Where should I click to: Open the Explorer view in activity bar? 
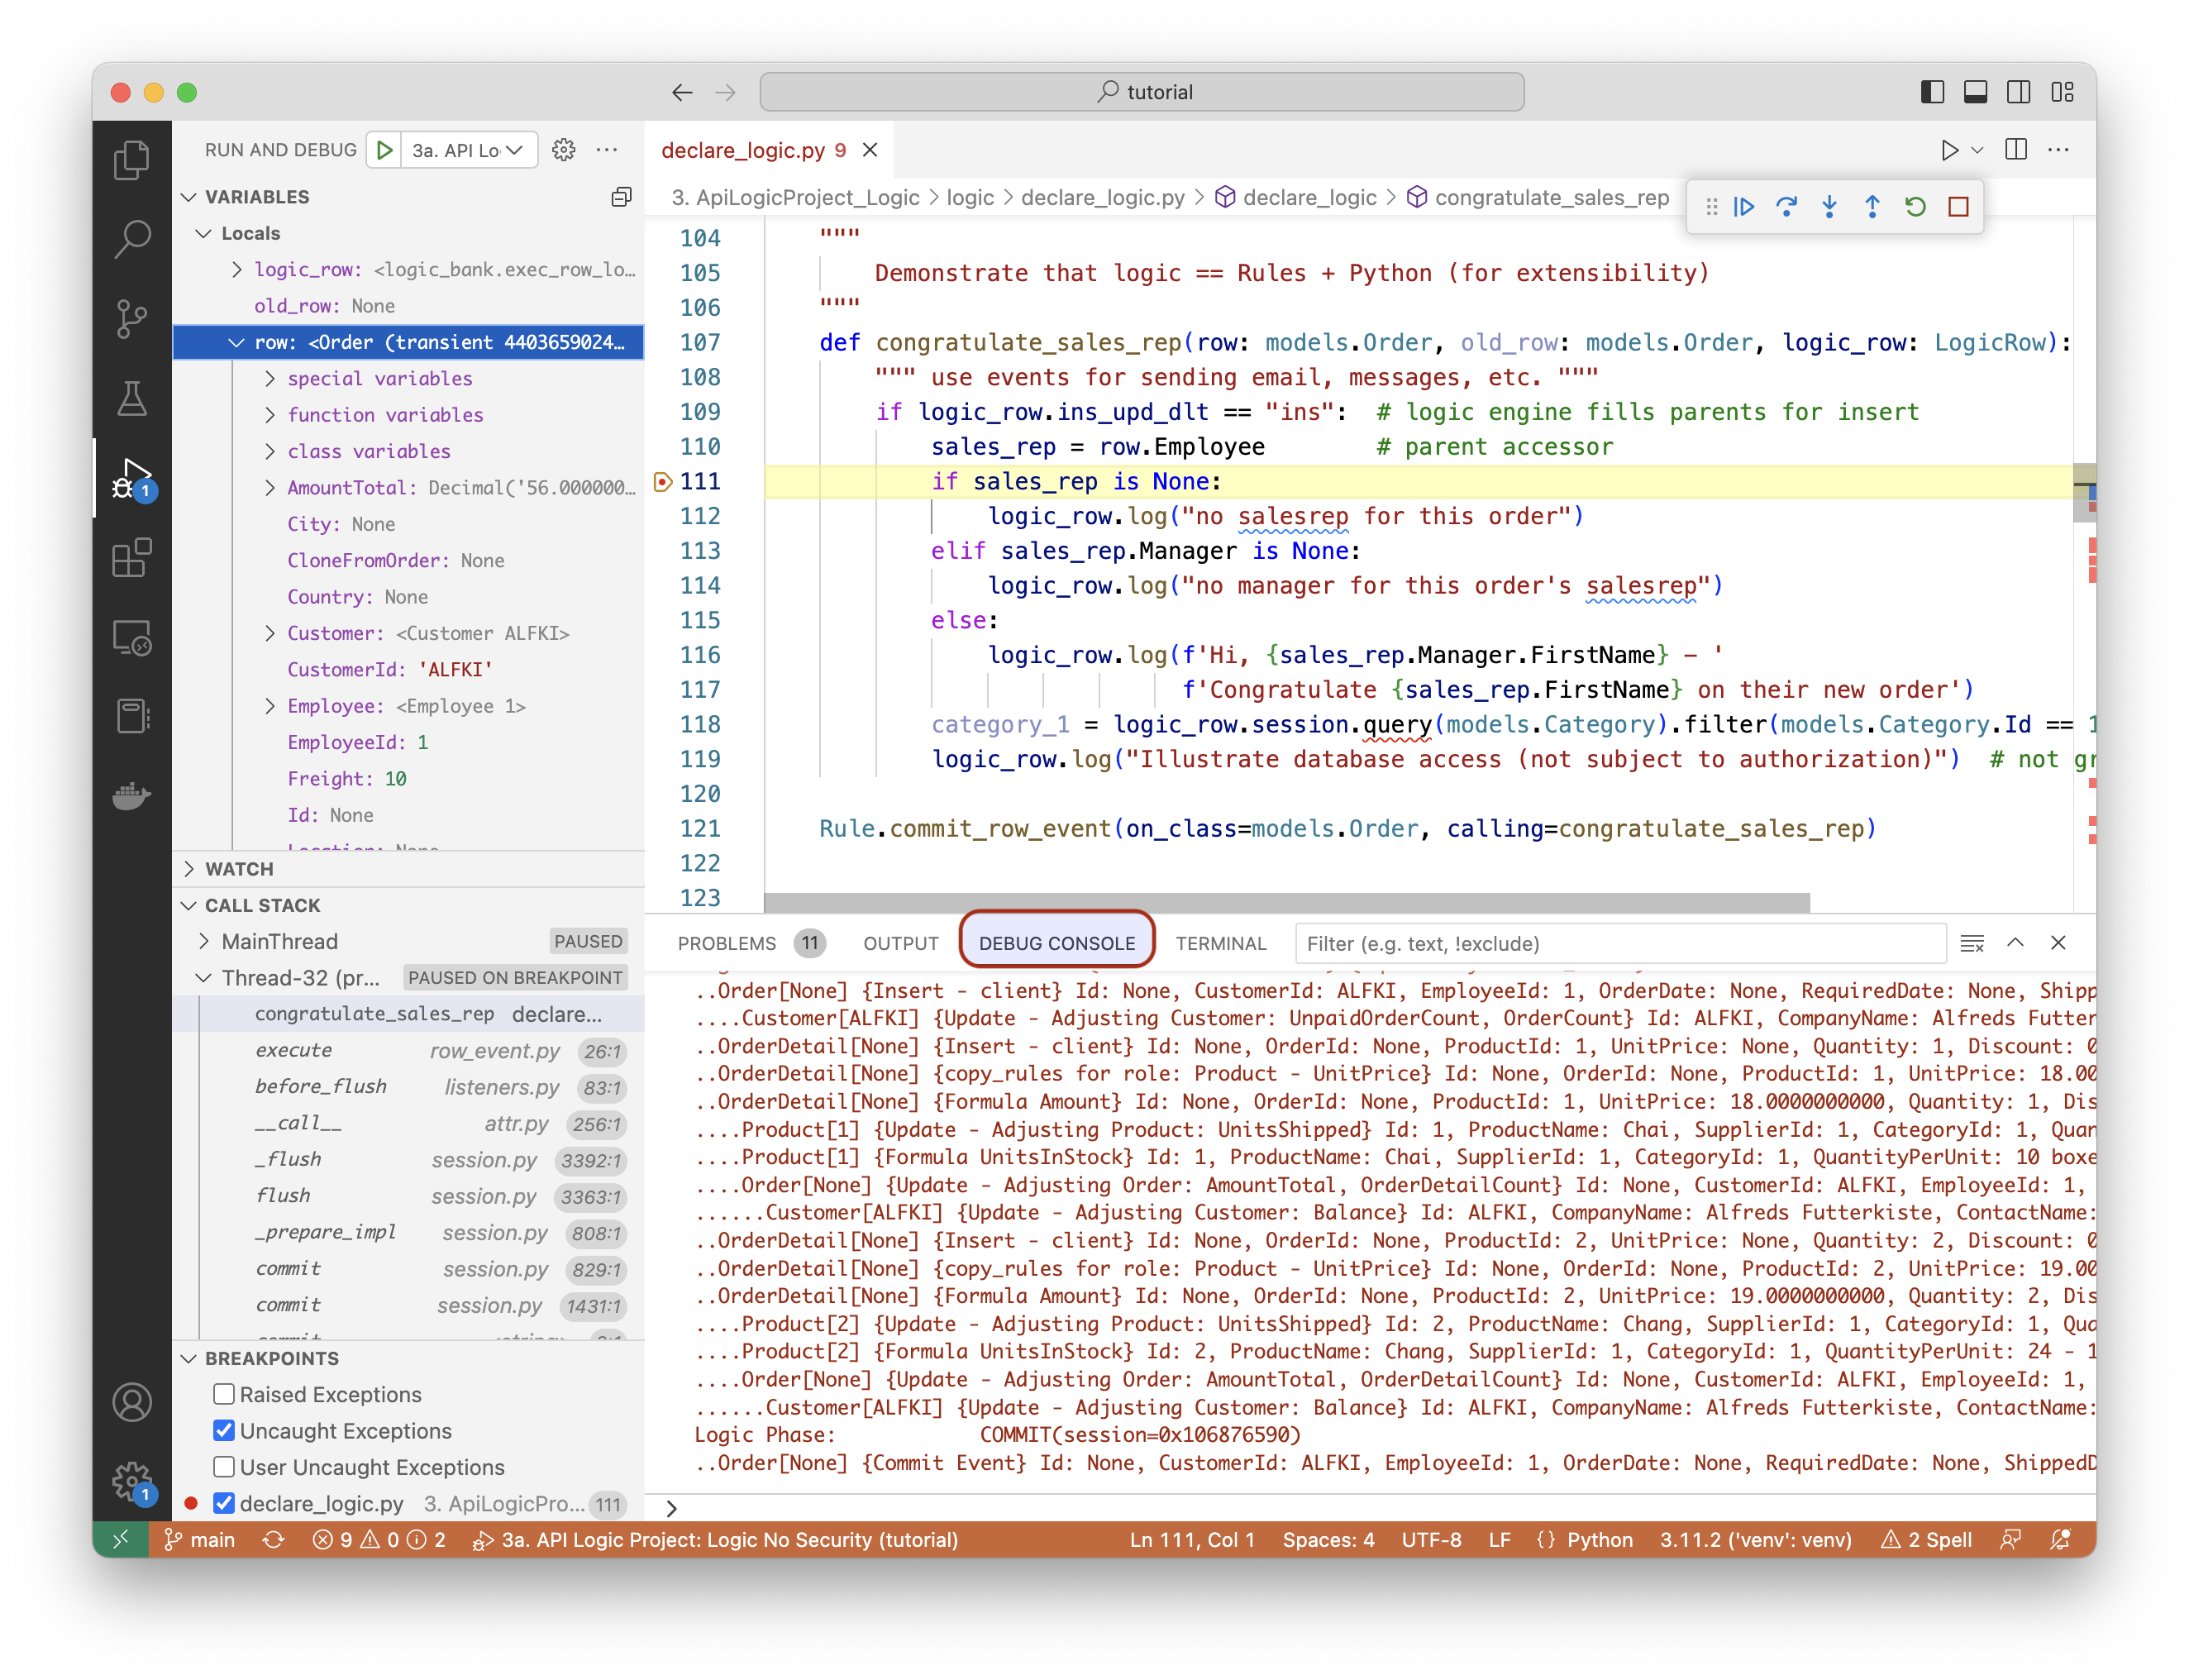pos(131,160)
